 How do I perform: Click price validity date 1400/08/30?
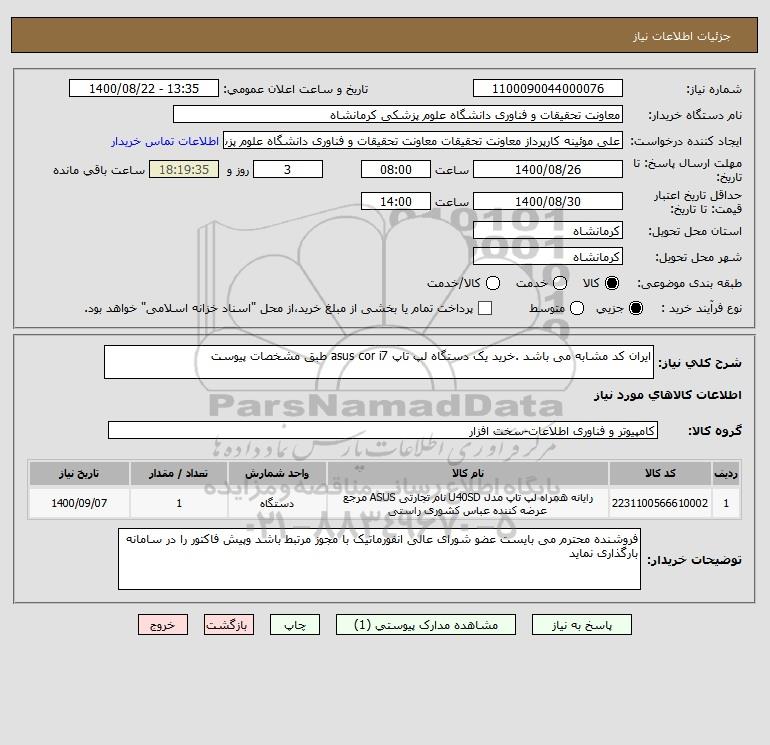[548, 201]
